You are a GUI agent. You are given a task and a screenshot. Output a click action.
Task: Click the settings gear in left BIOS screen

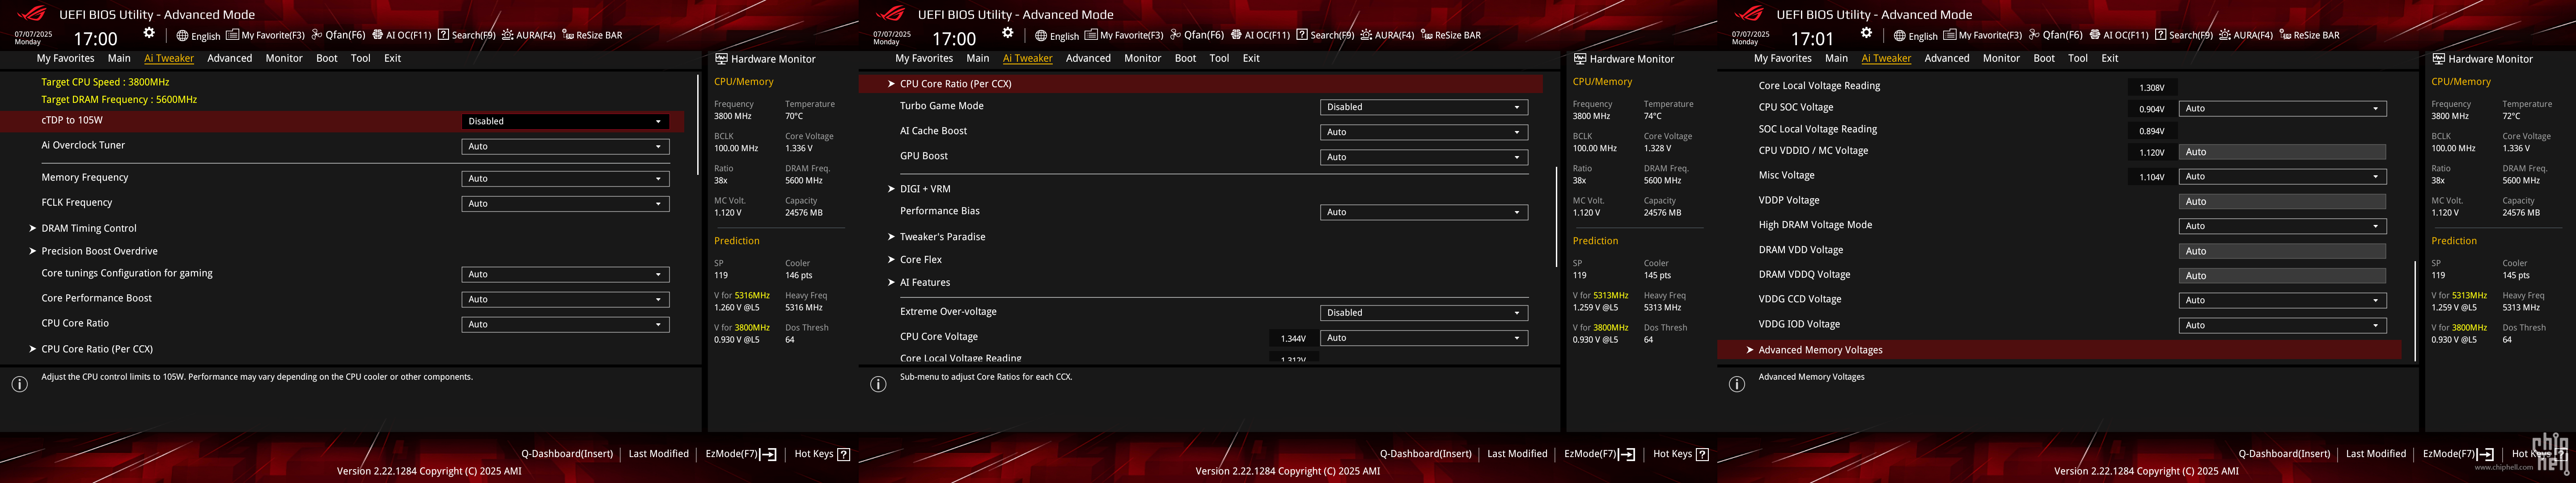tap(149, 33)
